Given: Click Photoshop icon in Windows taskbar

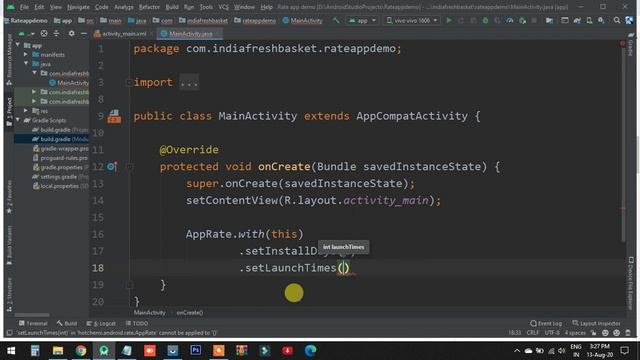Looking at the screenshot, I should click(196, 350).
